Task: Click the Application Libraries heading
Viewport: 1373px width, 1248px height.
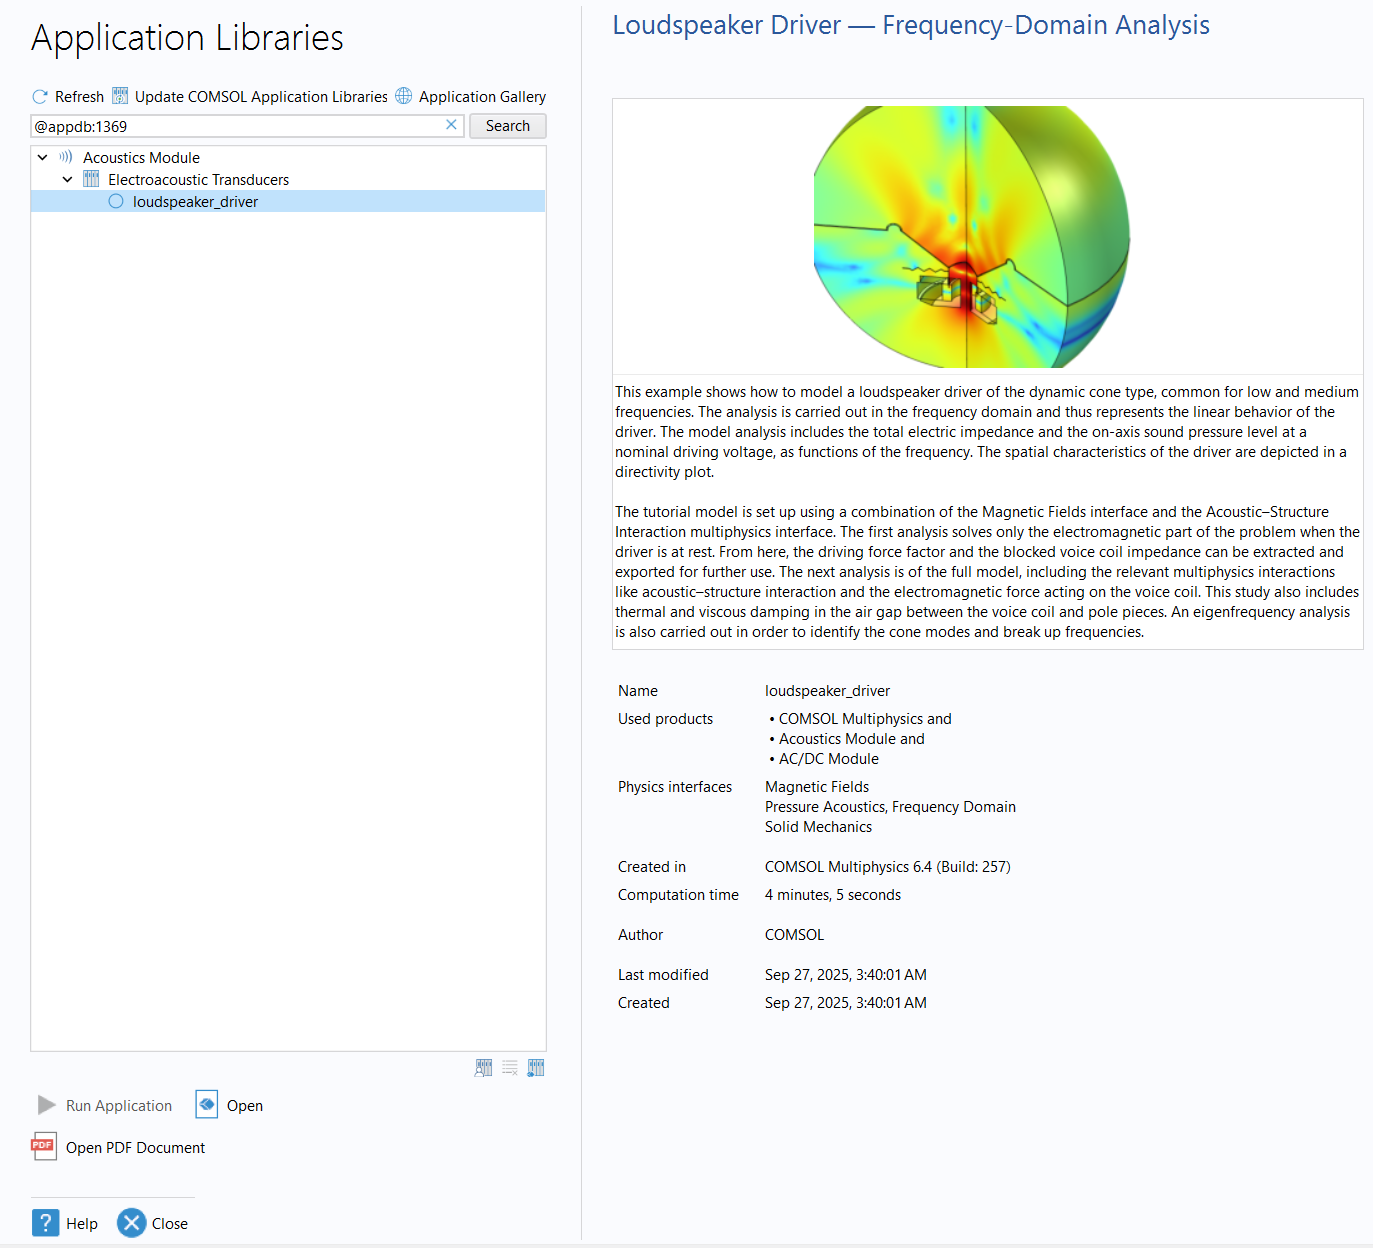Action: (187, 38)
